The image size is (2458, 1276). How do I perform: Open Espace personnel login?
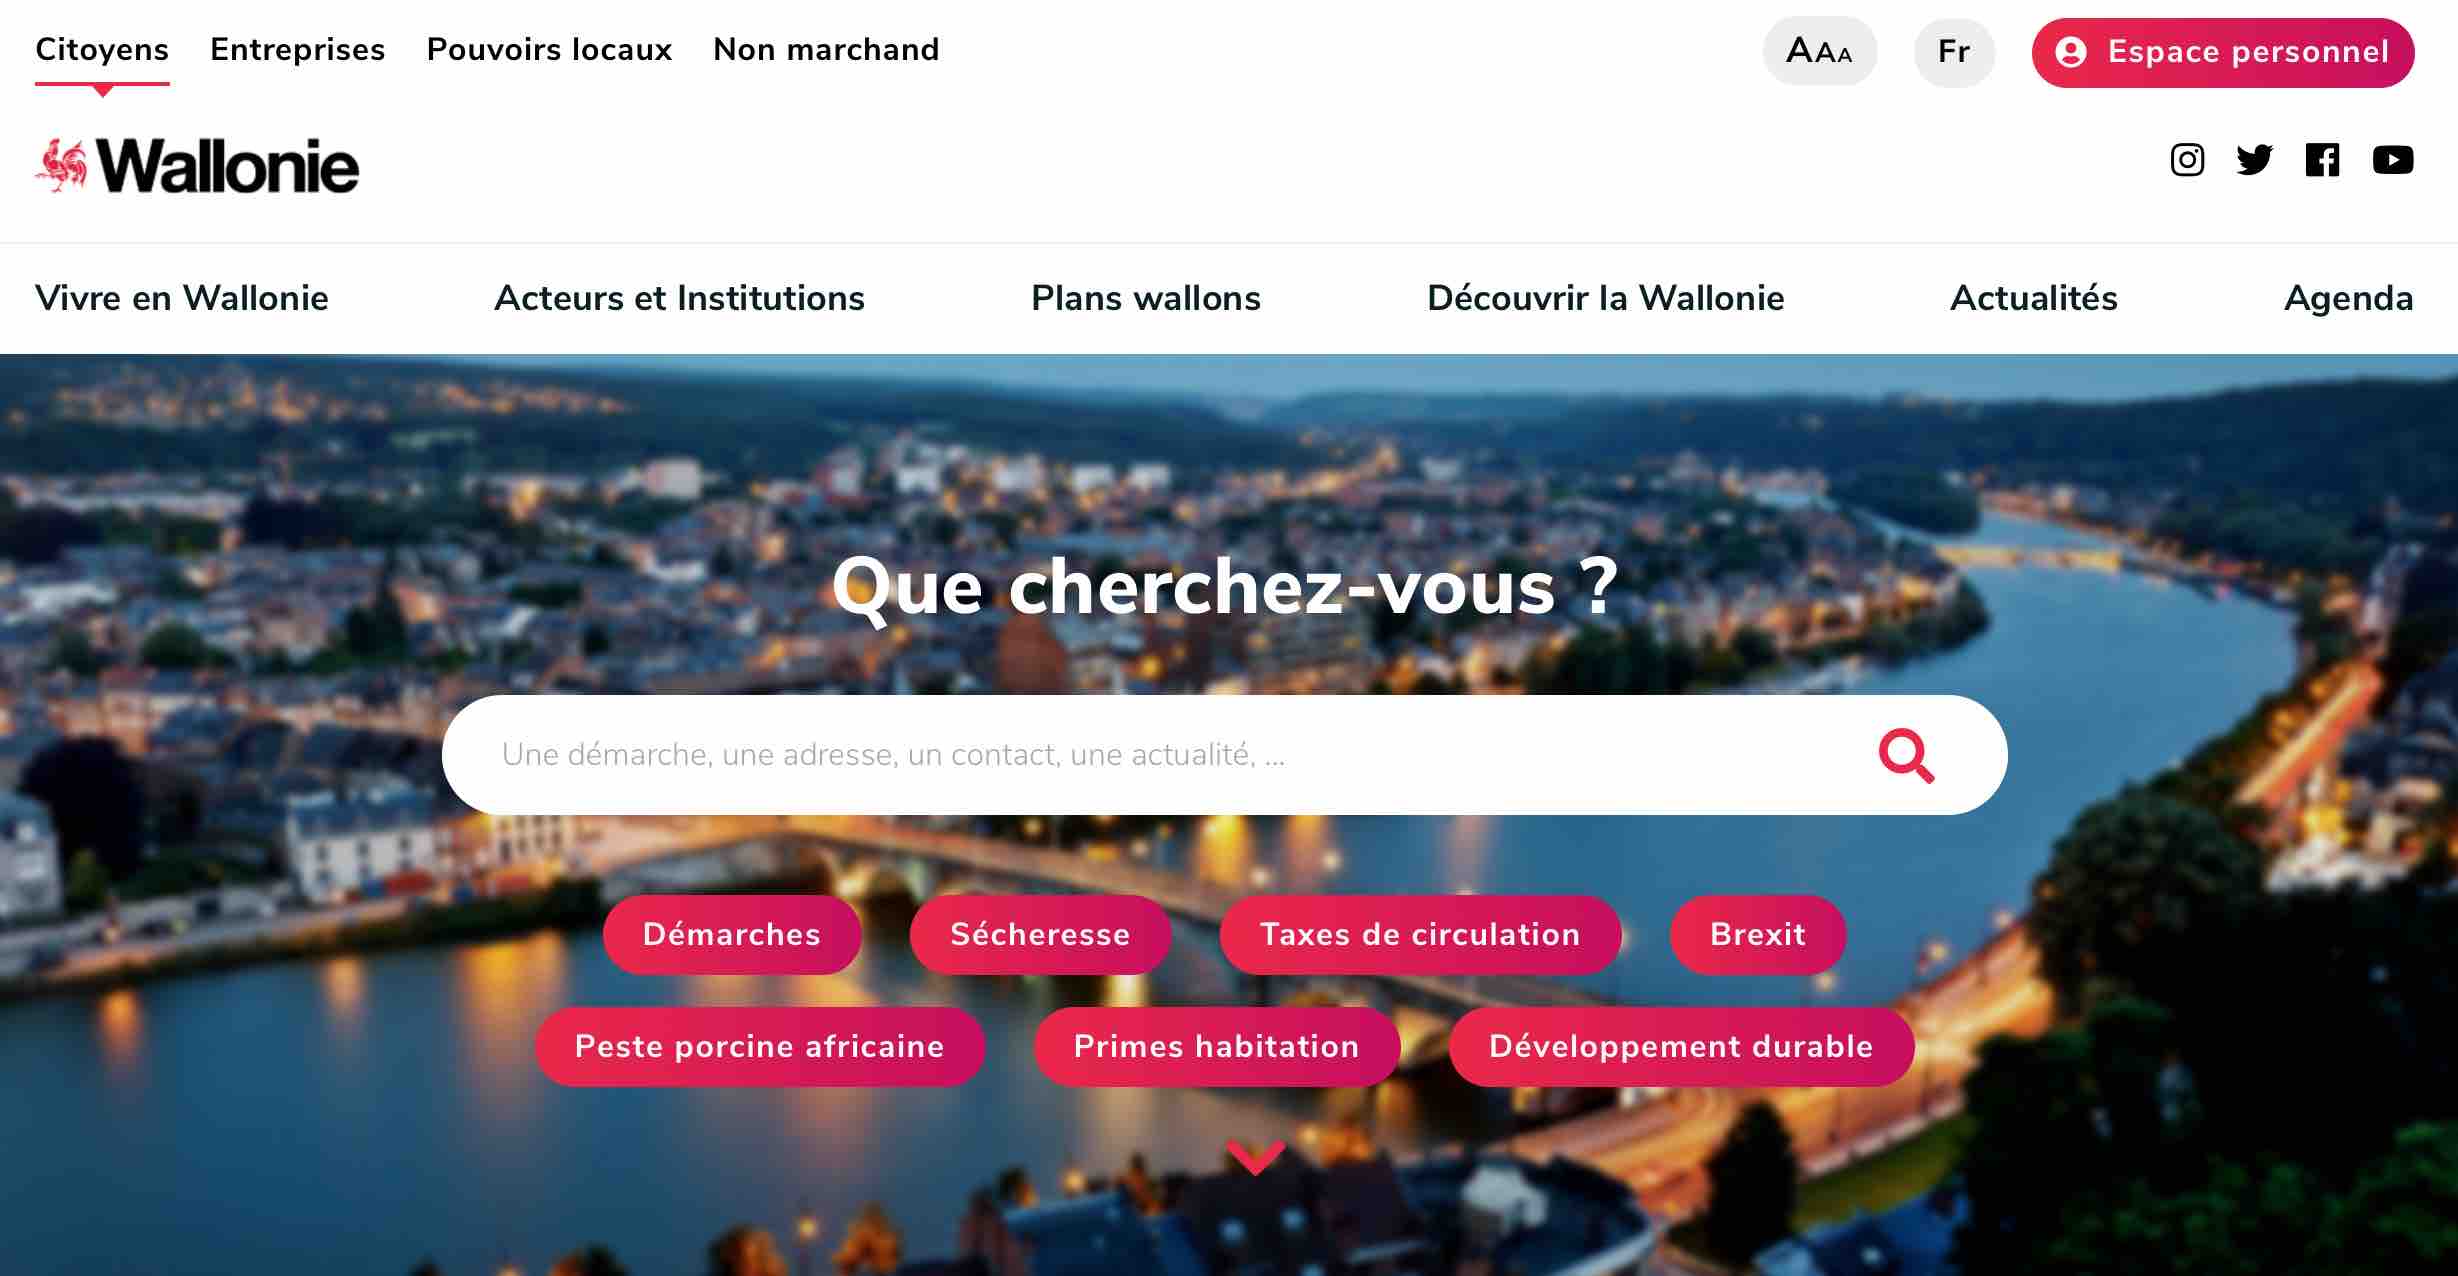point(2223,52)
